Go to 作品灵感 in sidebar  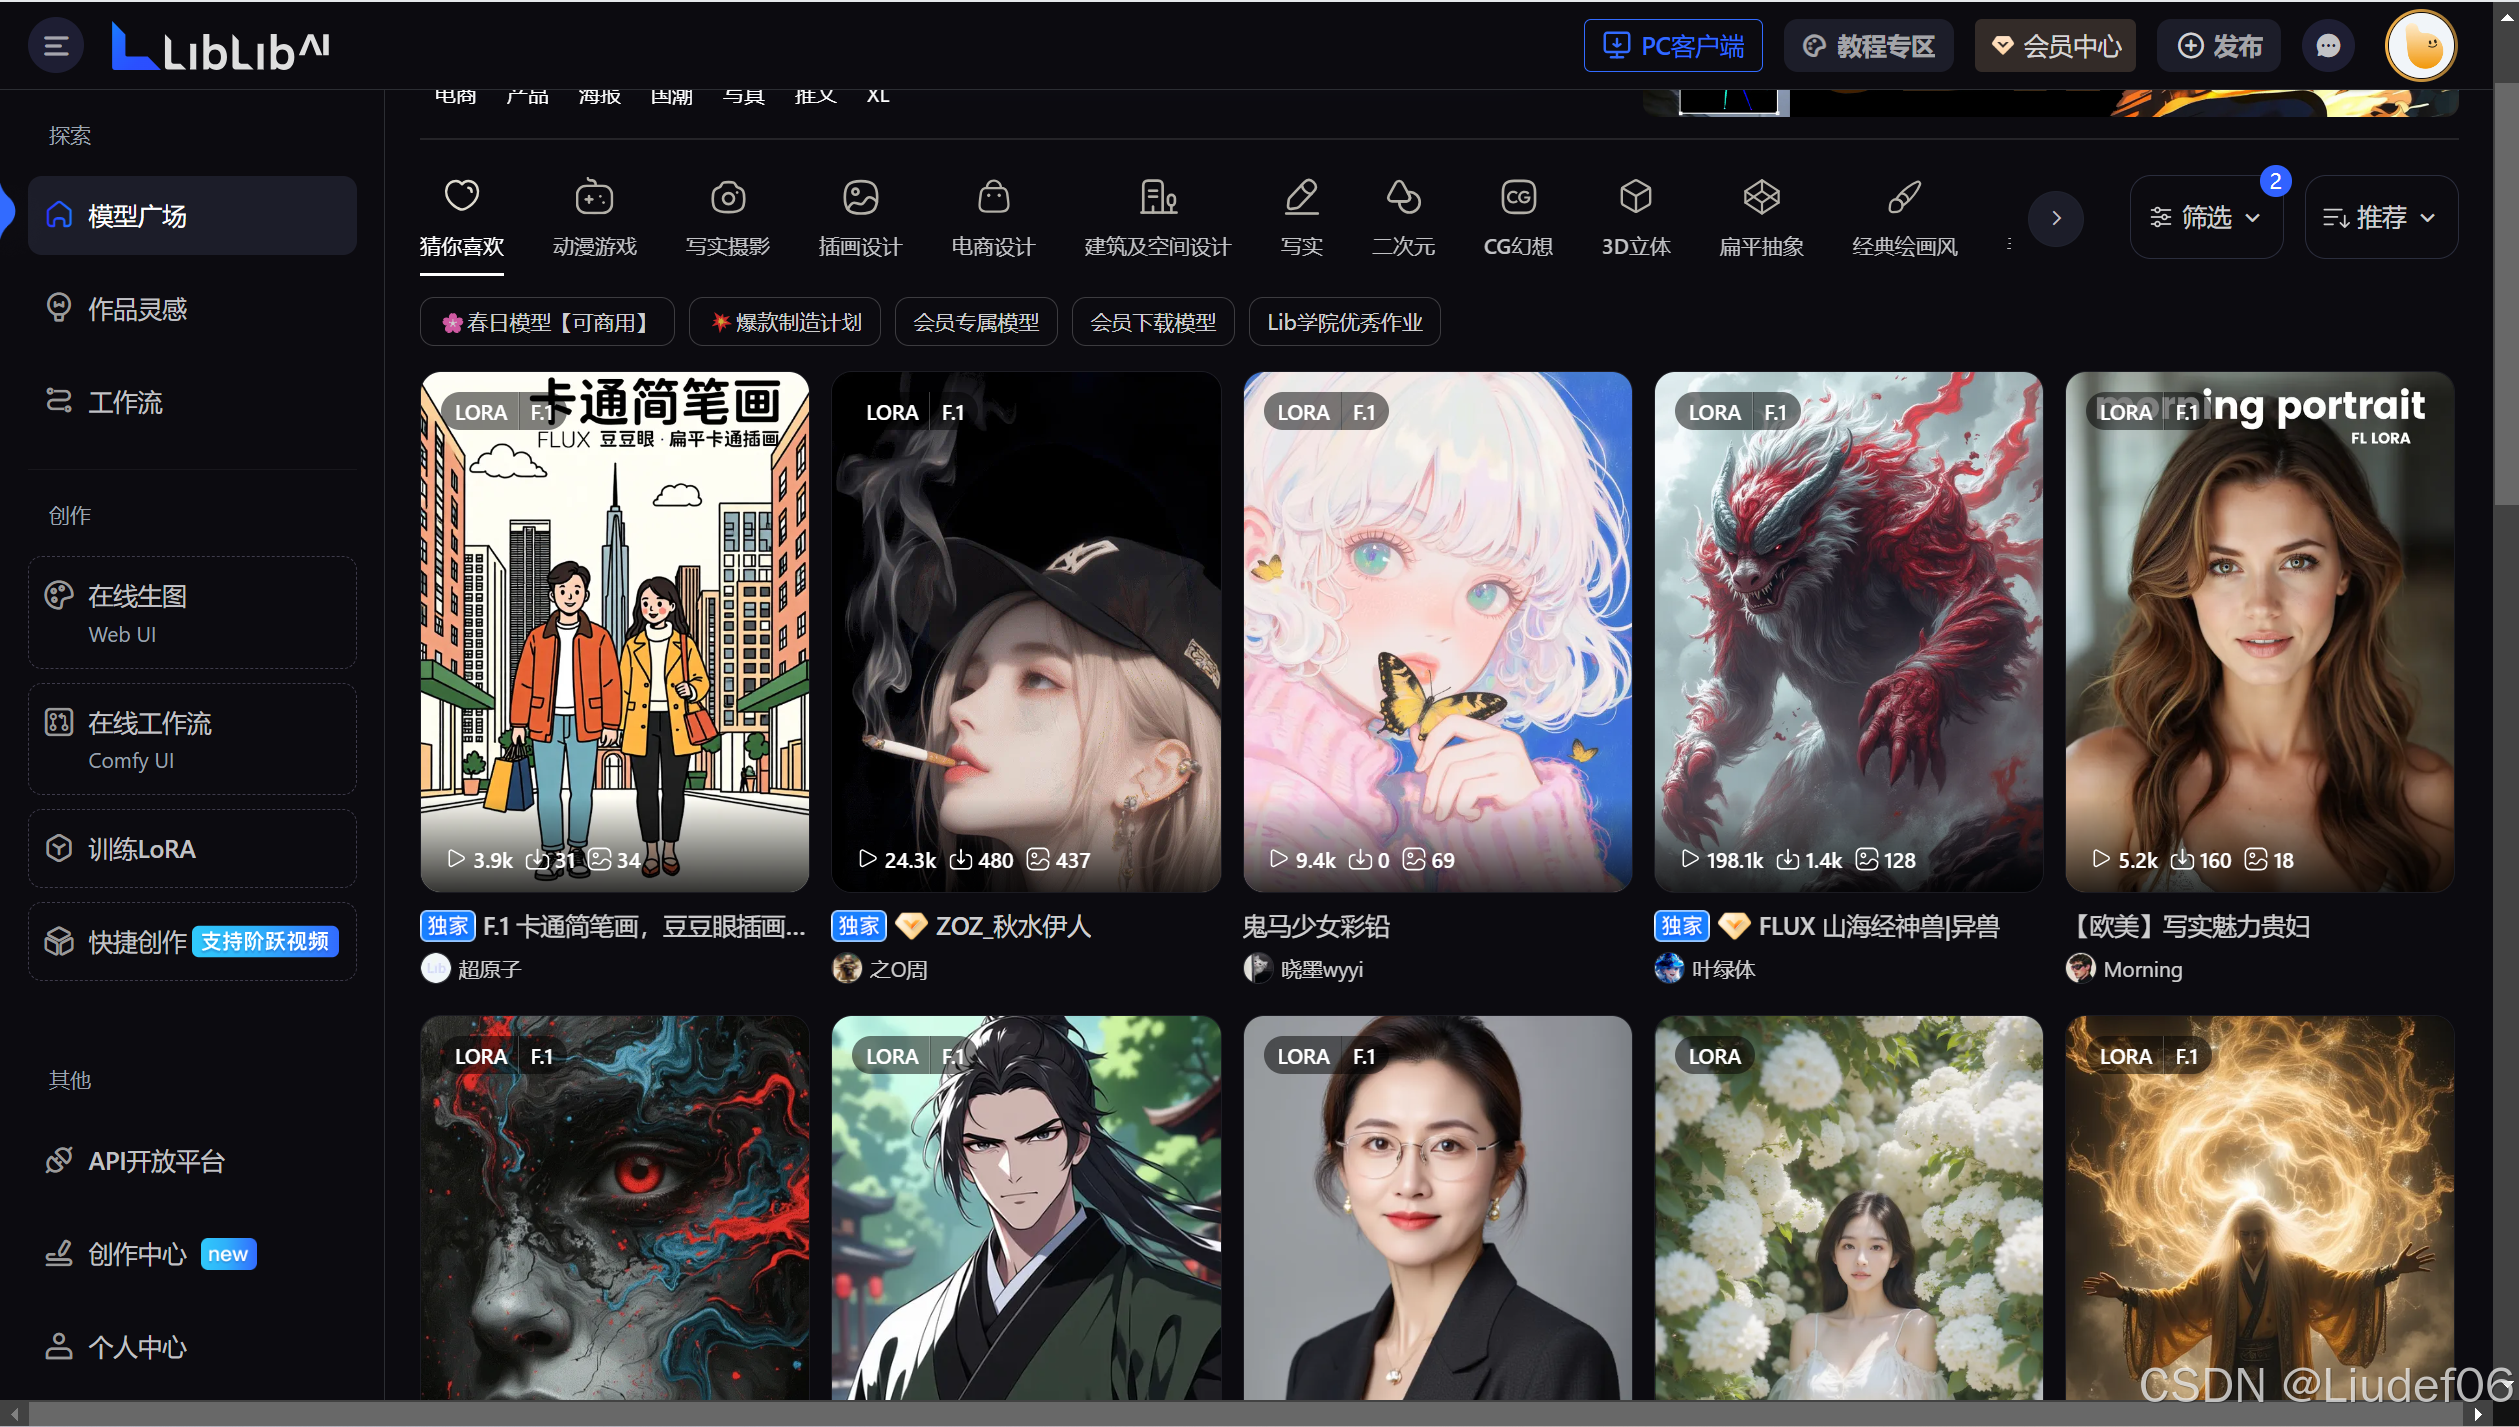coord(137,309)
